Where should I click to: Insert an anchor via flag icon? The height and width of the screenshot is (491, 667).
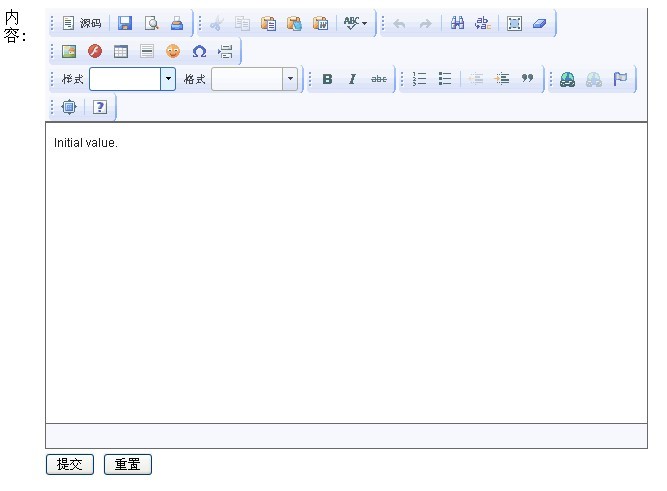pyautogui.click(x=620, y=79)
